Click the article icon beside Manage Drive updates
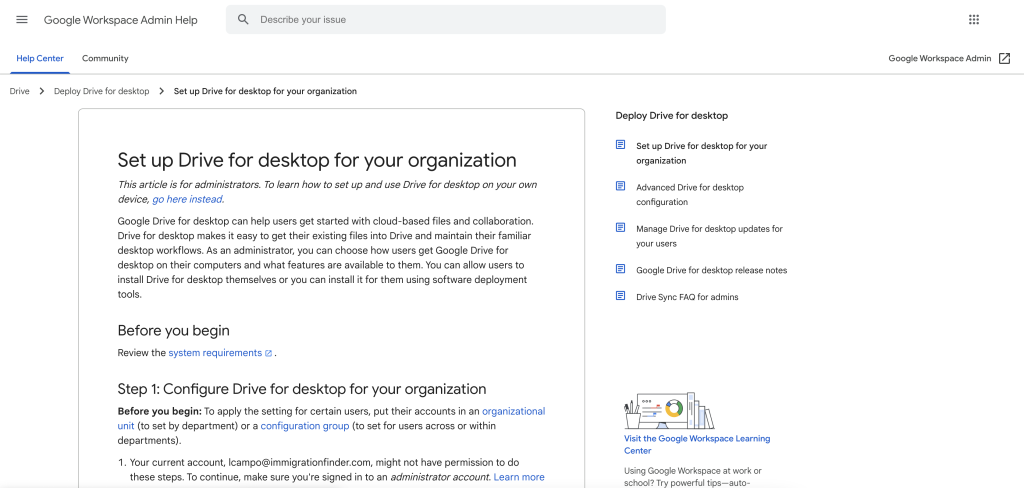The image size is (1024, 488). [x=621, y=228]
